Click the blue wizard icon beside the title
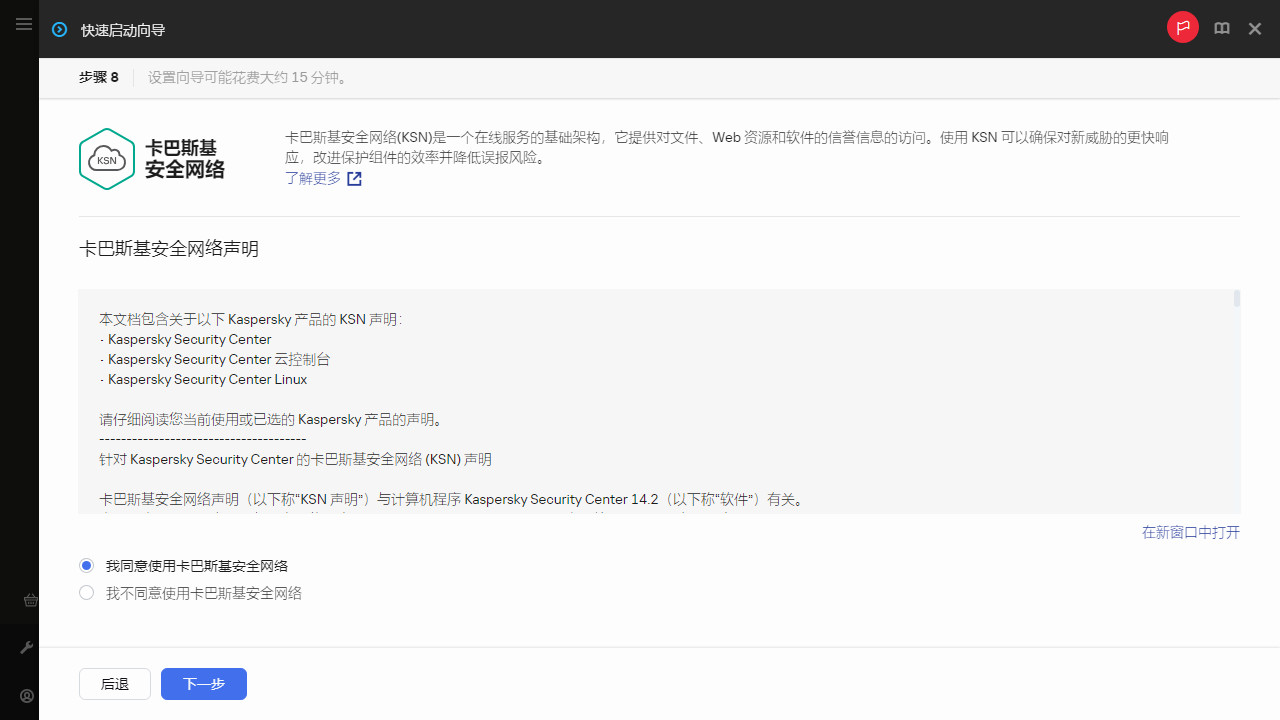This screenshot has width=1280, height=720. [59, 29]
